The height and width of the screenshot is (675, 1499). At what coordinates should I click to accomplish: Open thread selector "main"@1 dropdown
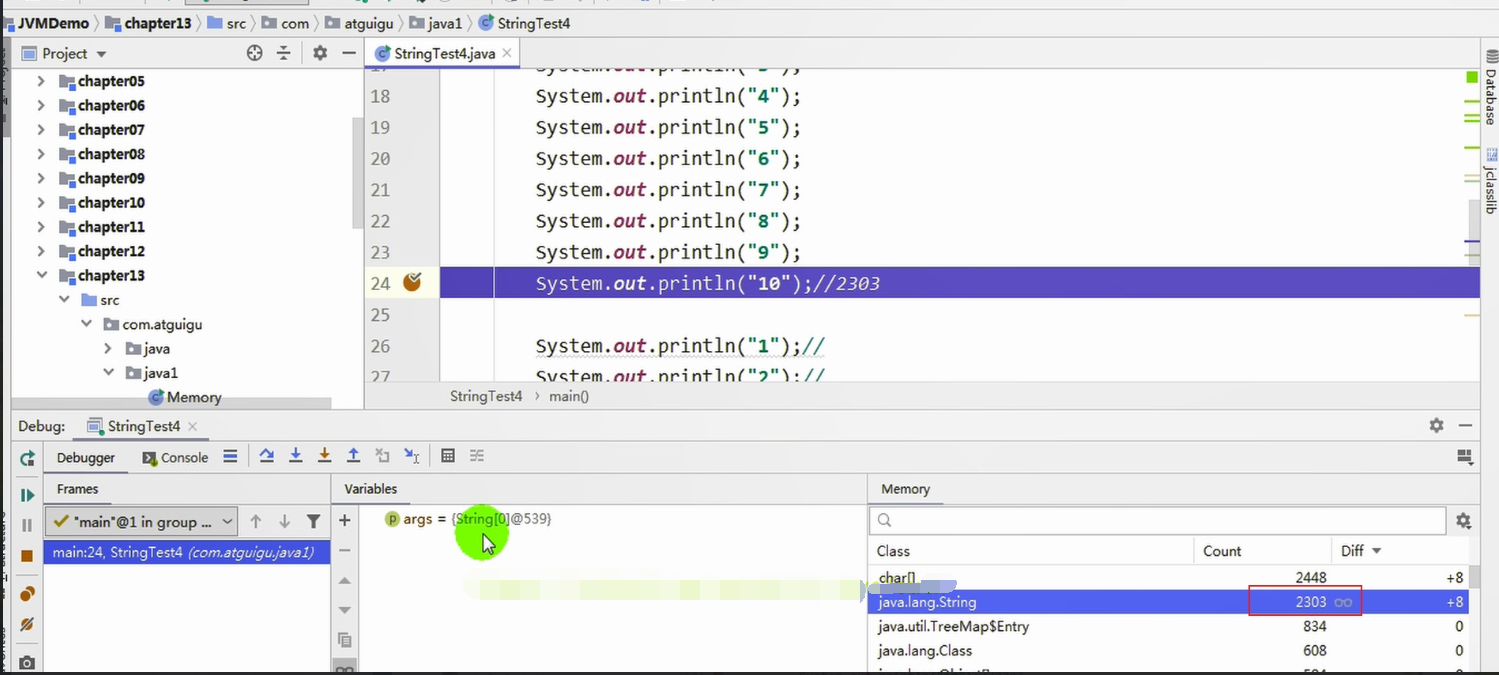pos(141,521)
